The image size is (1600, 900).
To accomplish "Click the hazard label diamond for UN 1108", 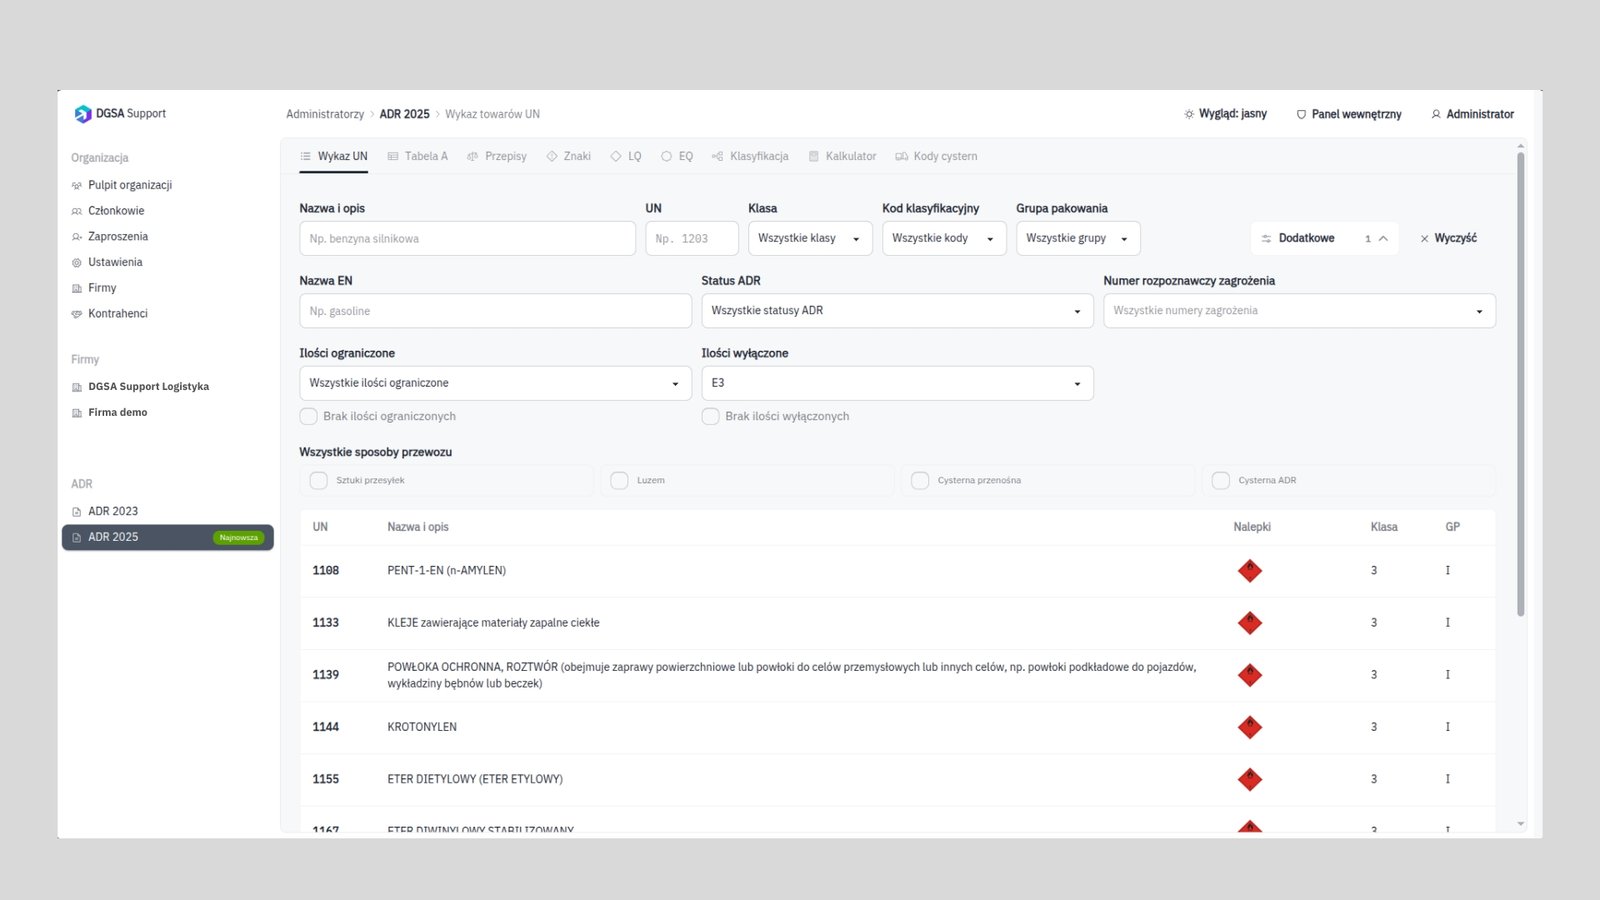I will point(1250,571).
